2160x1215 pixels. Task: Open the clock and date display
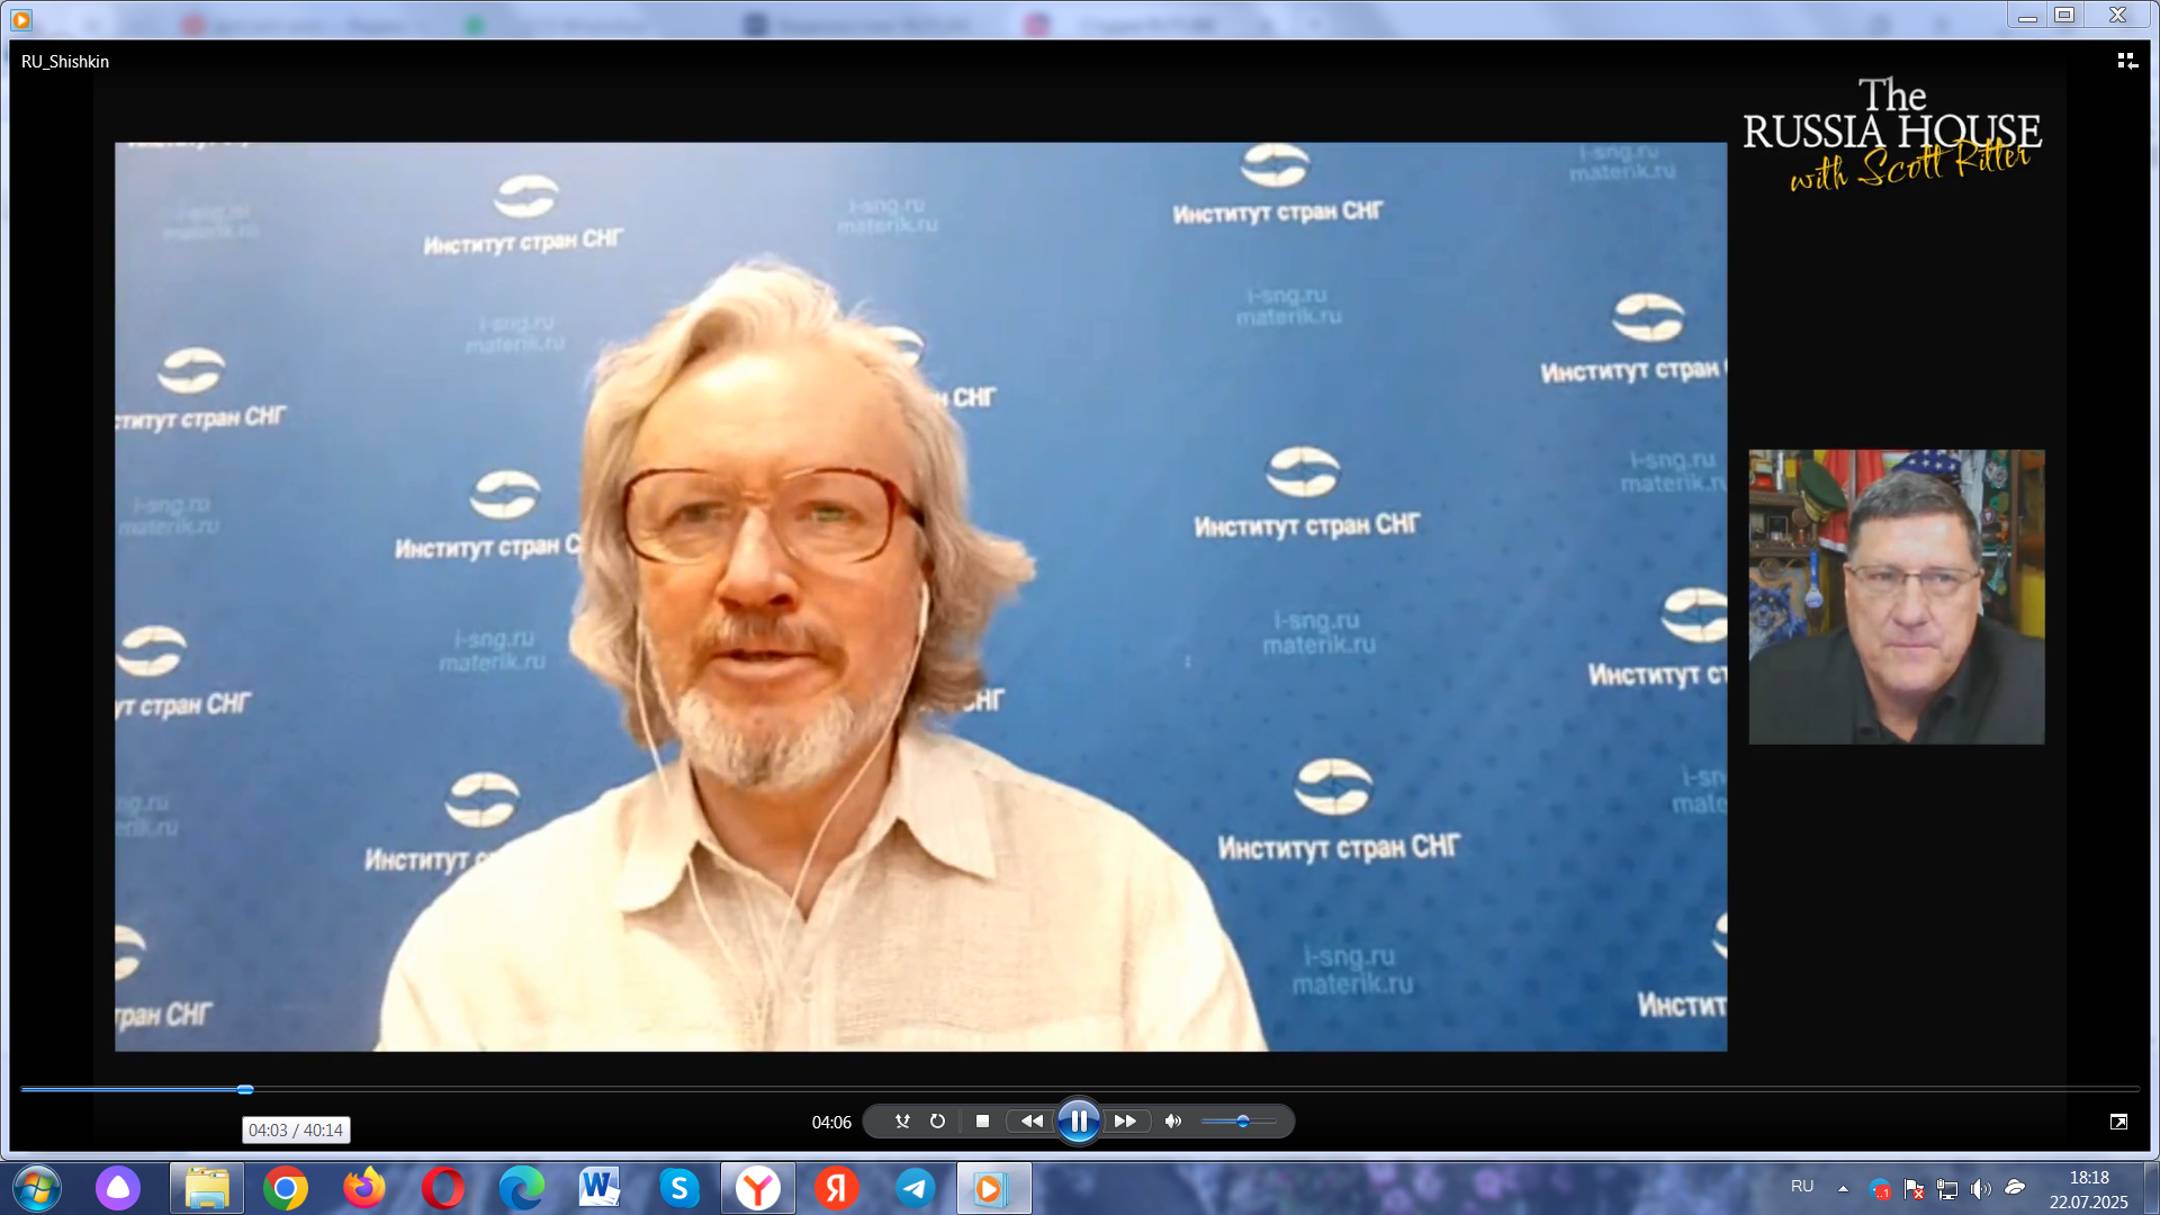pyautogui.click(x=2088, y=1189)
